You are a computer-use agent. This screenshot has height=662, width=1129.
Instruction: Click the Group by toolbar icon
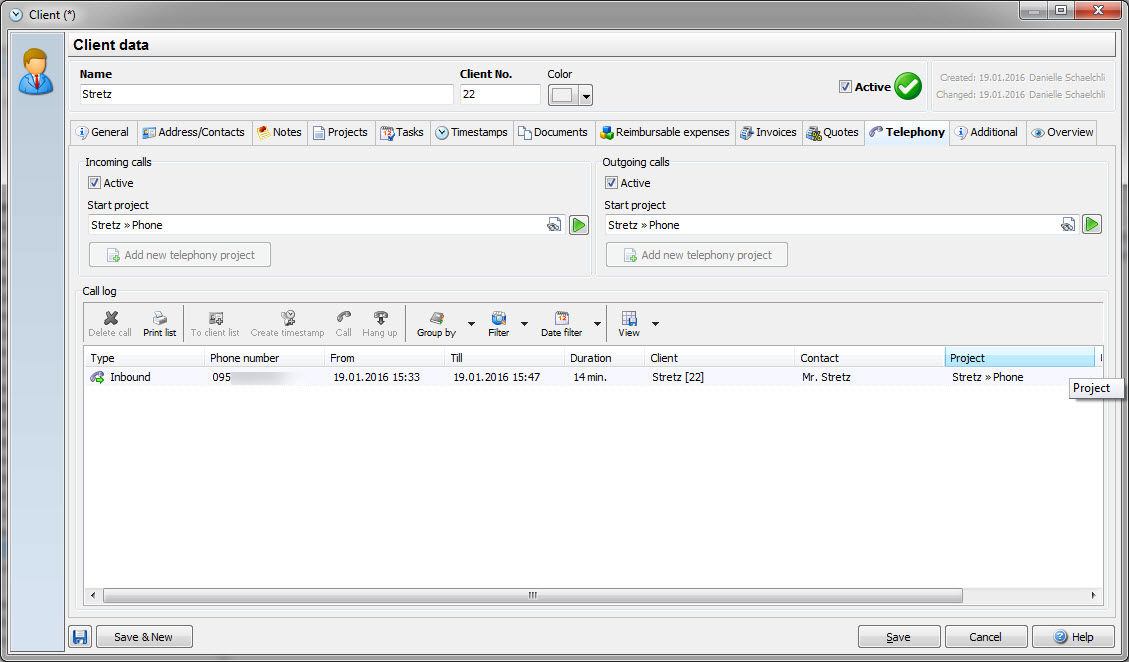click(x=436, y=318)
